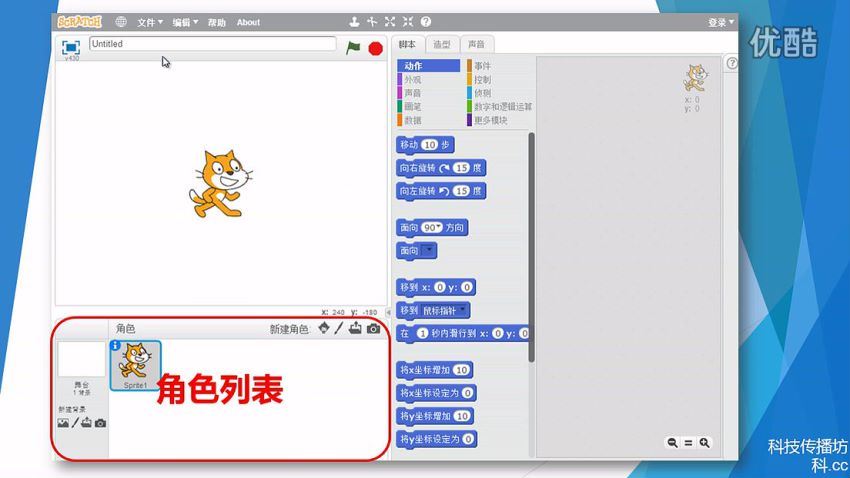The height and width of the screenshot is (478, 850).
Task: Select the Sprite1 thumbnail
Action: coord(136,365)
